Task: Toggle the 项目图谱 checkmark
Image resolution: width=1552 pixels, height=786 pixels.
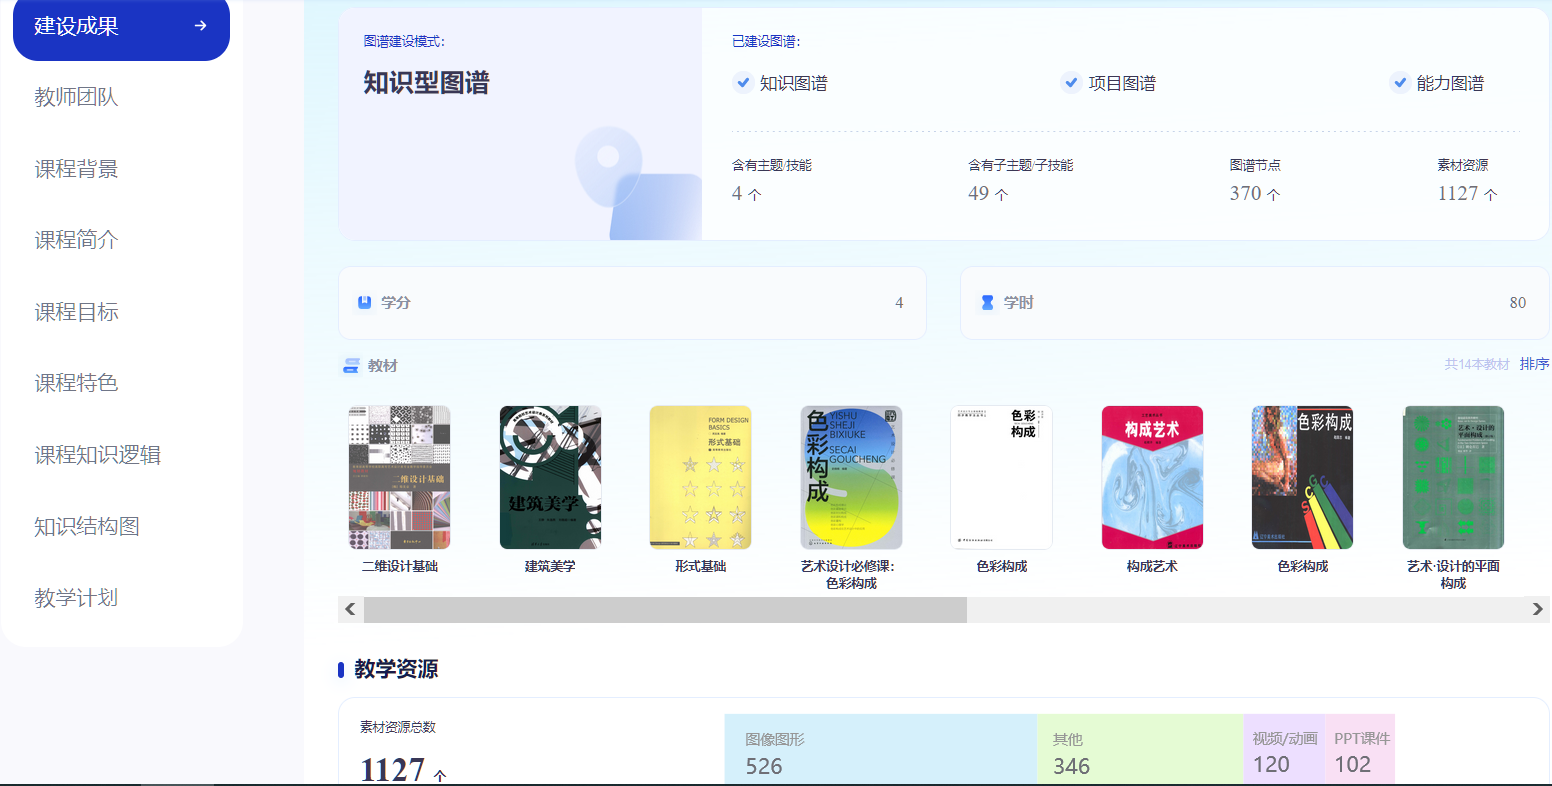Action: 1071,83
